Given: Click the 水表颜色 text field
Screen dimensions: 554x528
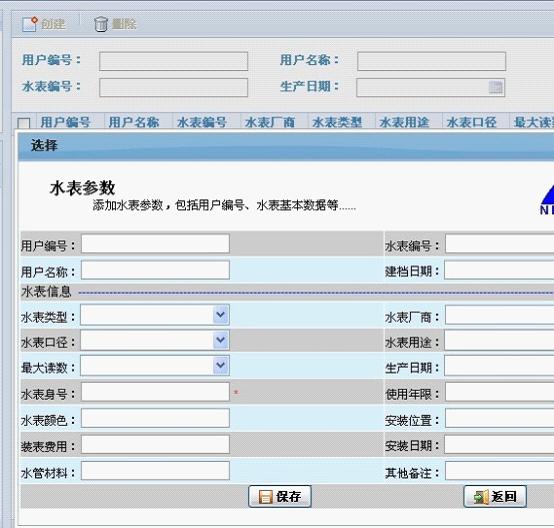Looking at the screenshot, I should click(155, 418).
